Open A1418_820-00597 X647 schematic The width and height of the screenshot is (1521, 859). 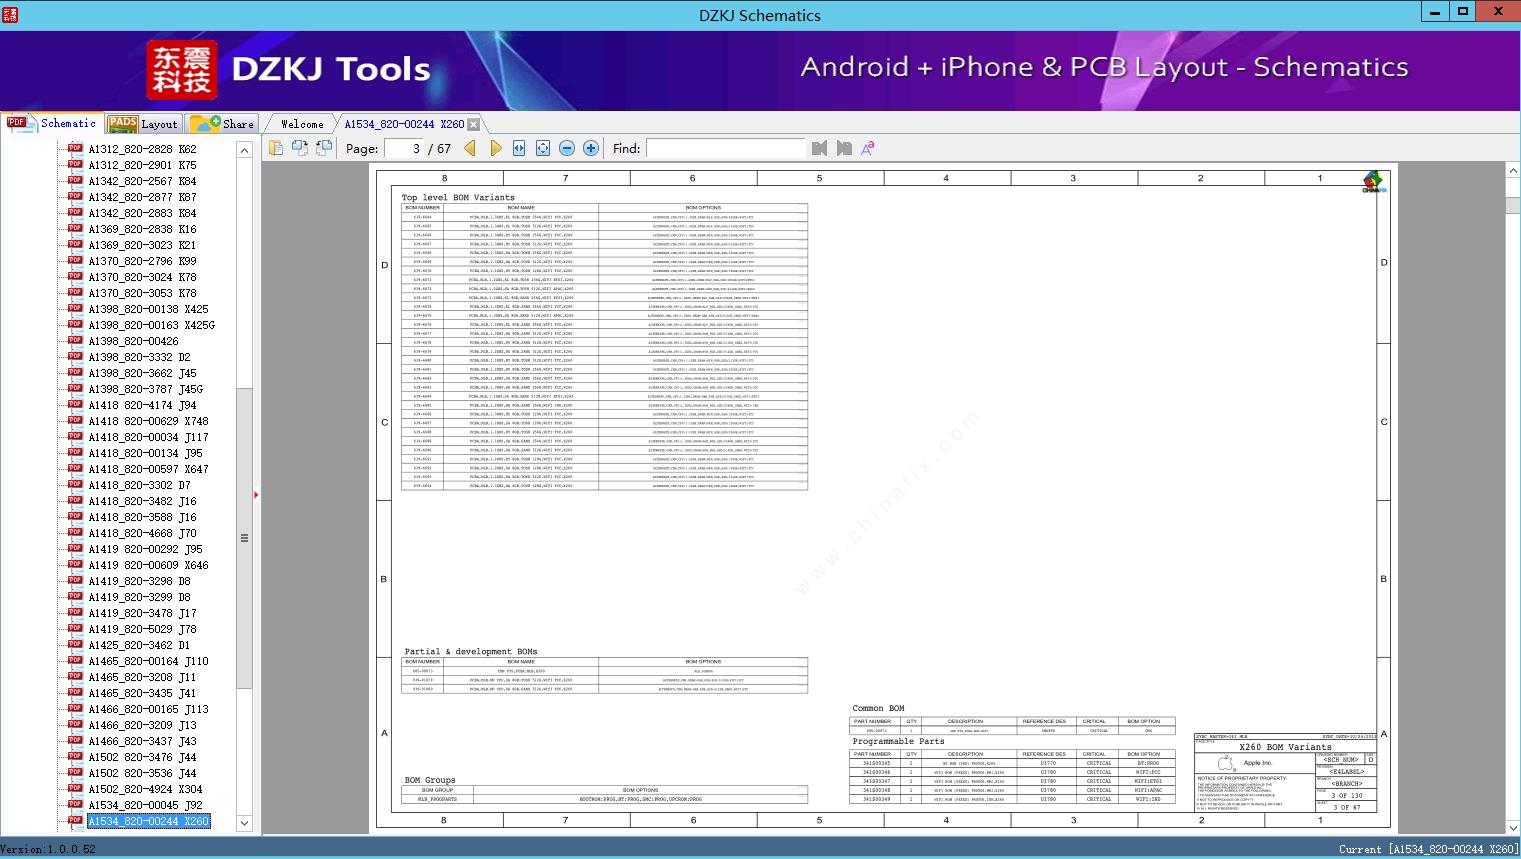[148, 469]
